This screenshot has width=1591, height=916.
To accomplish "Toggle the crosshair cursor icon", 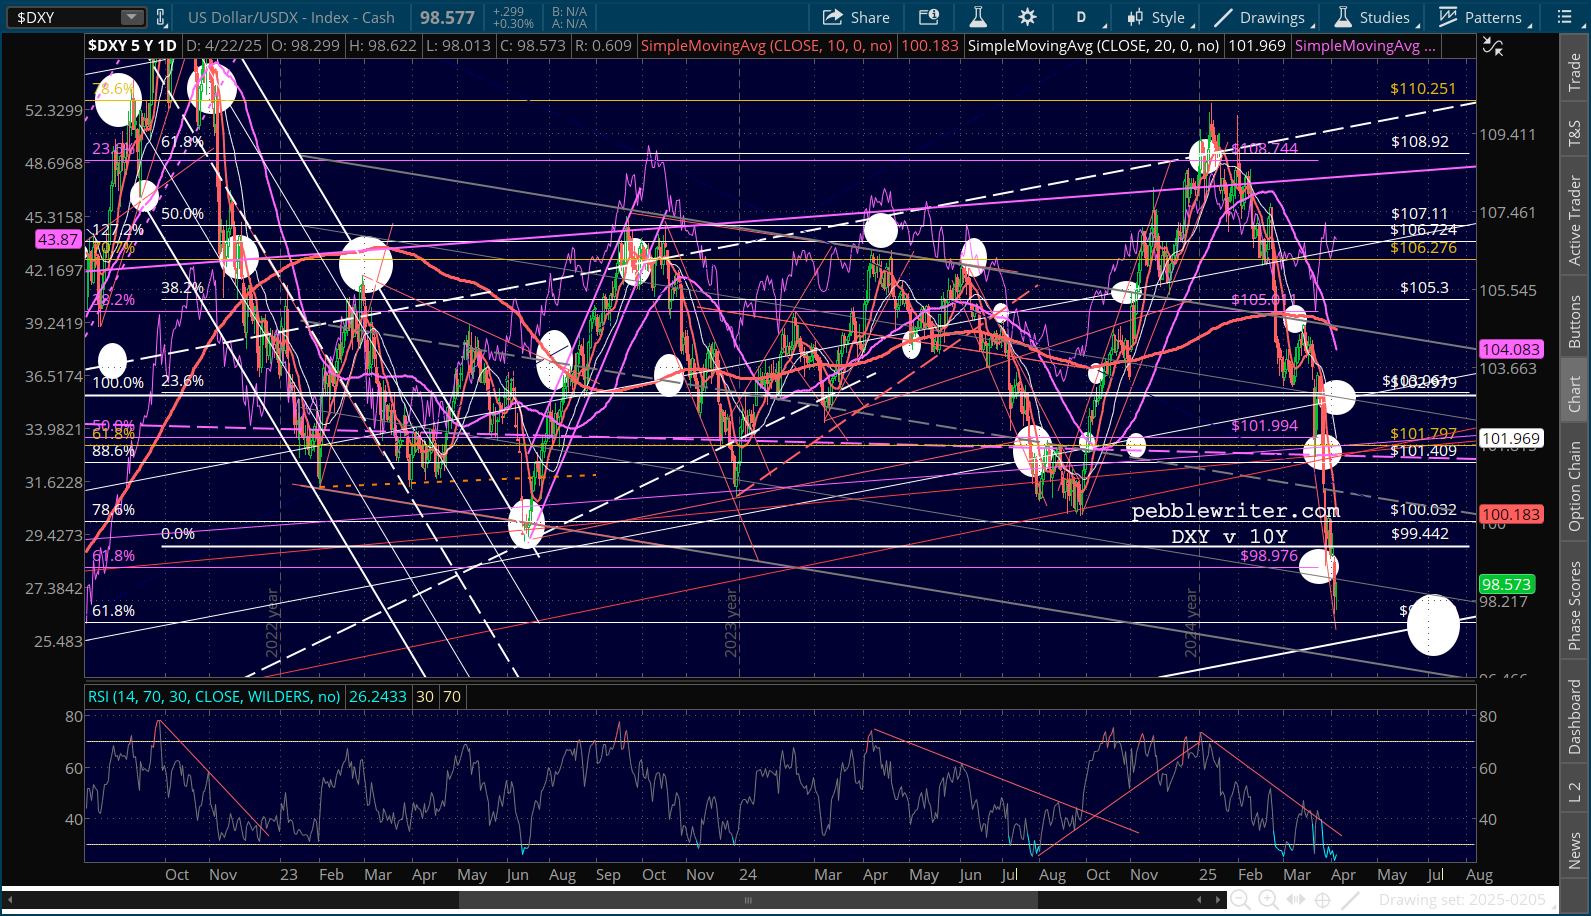I will [x=1322, y=900].
